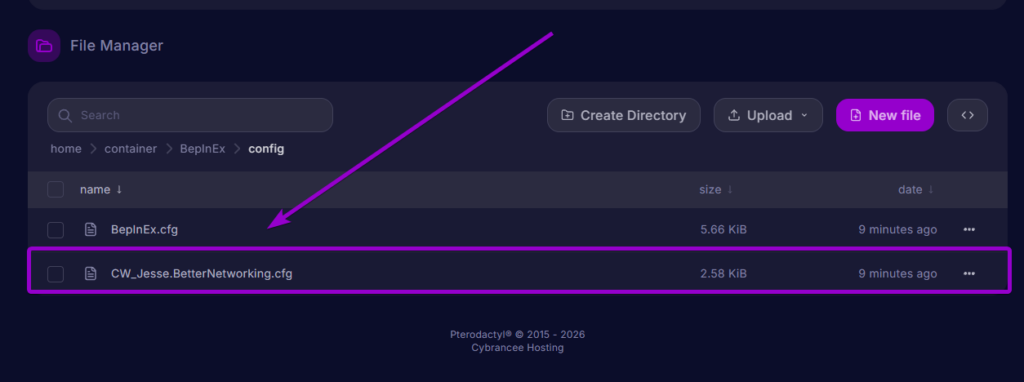Click the code brackets icon button
The width and height of the screenshot is (1024, 382).
coord(967,115)
